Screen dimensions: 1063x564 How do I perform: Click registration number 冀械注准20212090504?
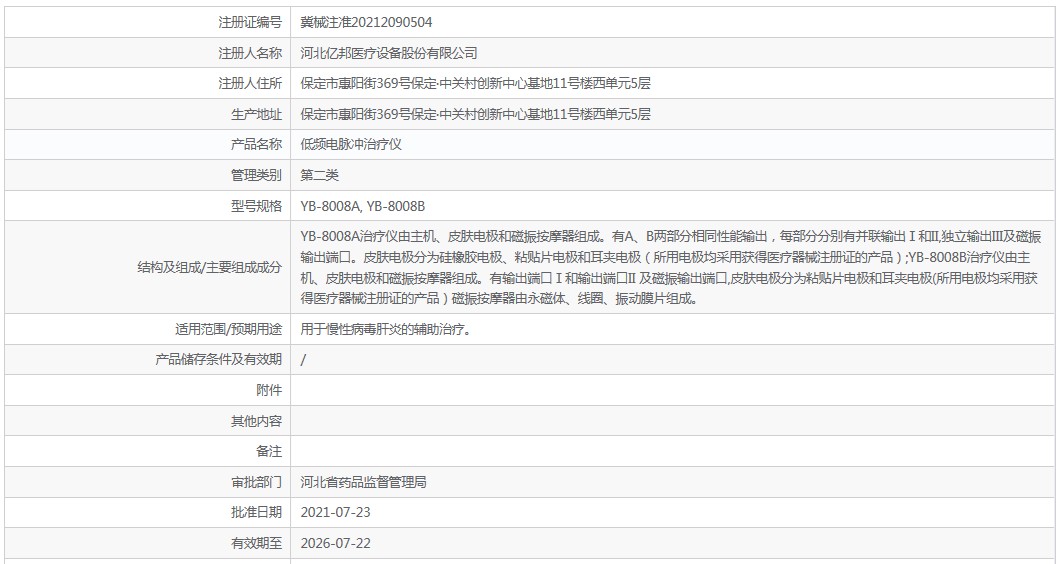click(x=366, y=22)
